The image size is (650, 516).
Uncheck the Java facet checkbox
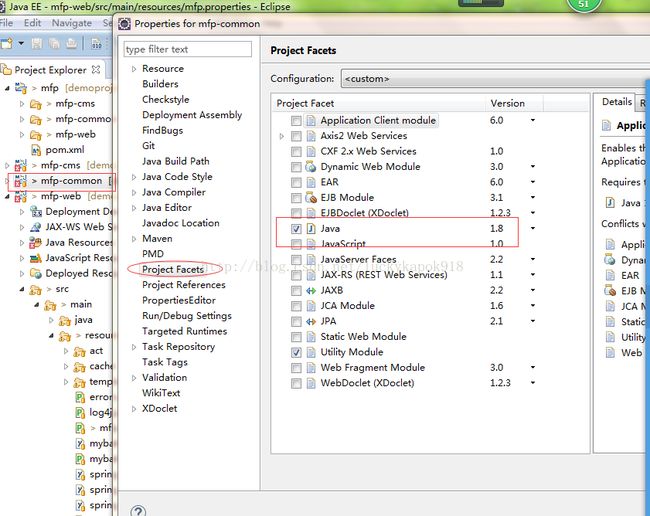[296, 229]
